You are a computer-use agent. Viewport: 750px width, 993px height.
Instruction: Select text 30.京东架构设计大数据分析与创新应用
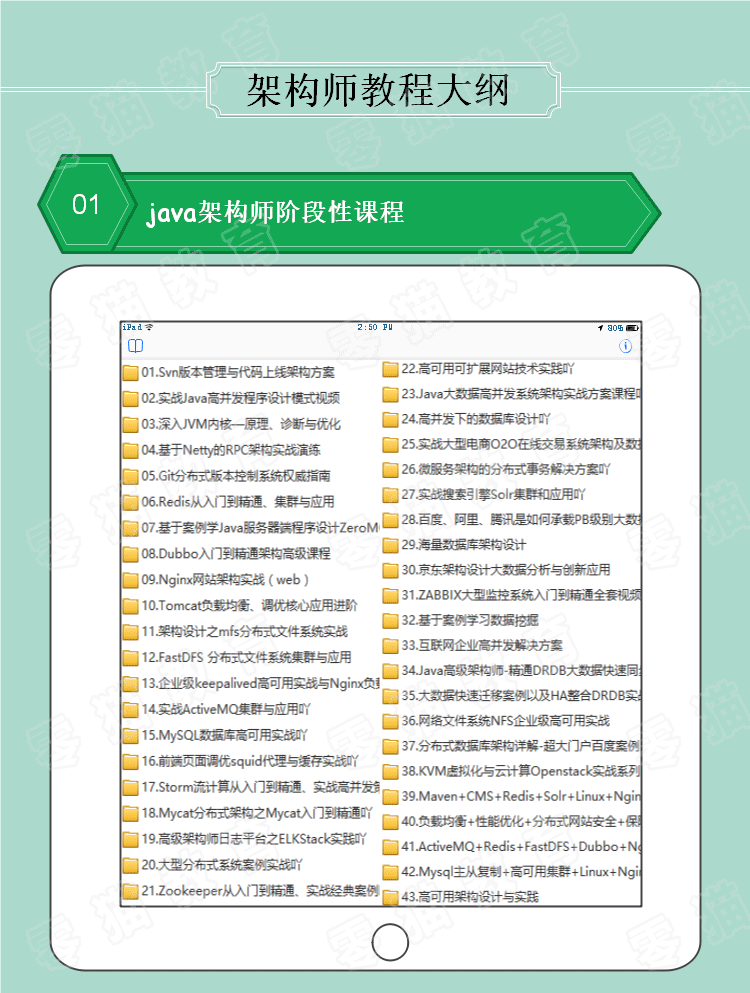pyautogui.click(x=506, y=570)
